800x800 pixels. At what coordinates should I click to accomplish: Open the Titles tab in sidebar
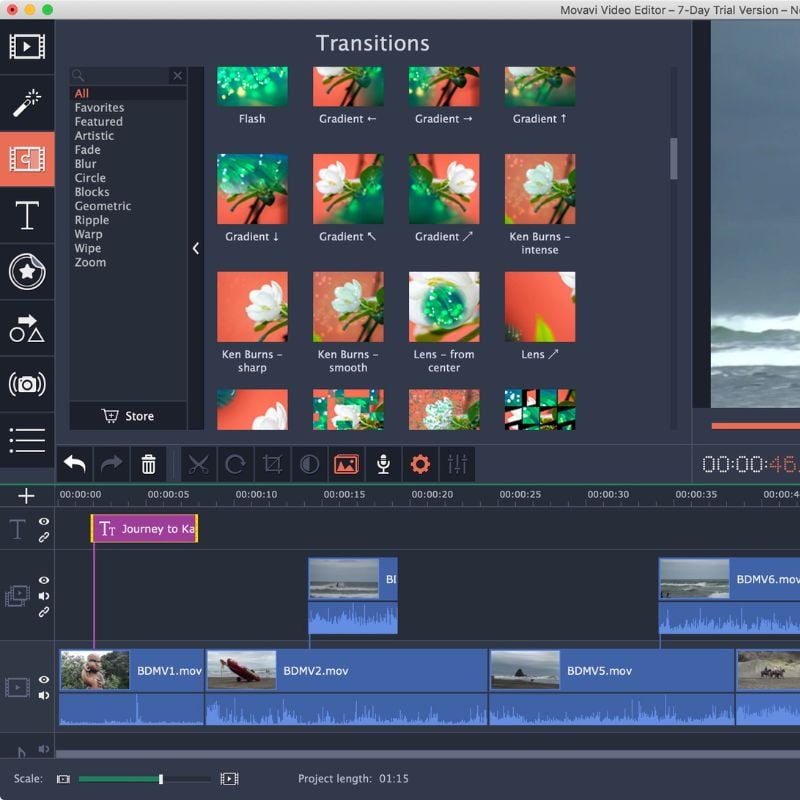[27, 215]
